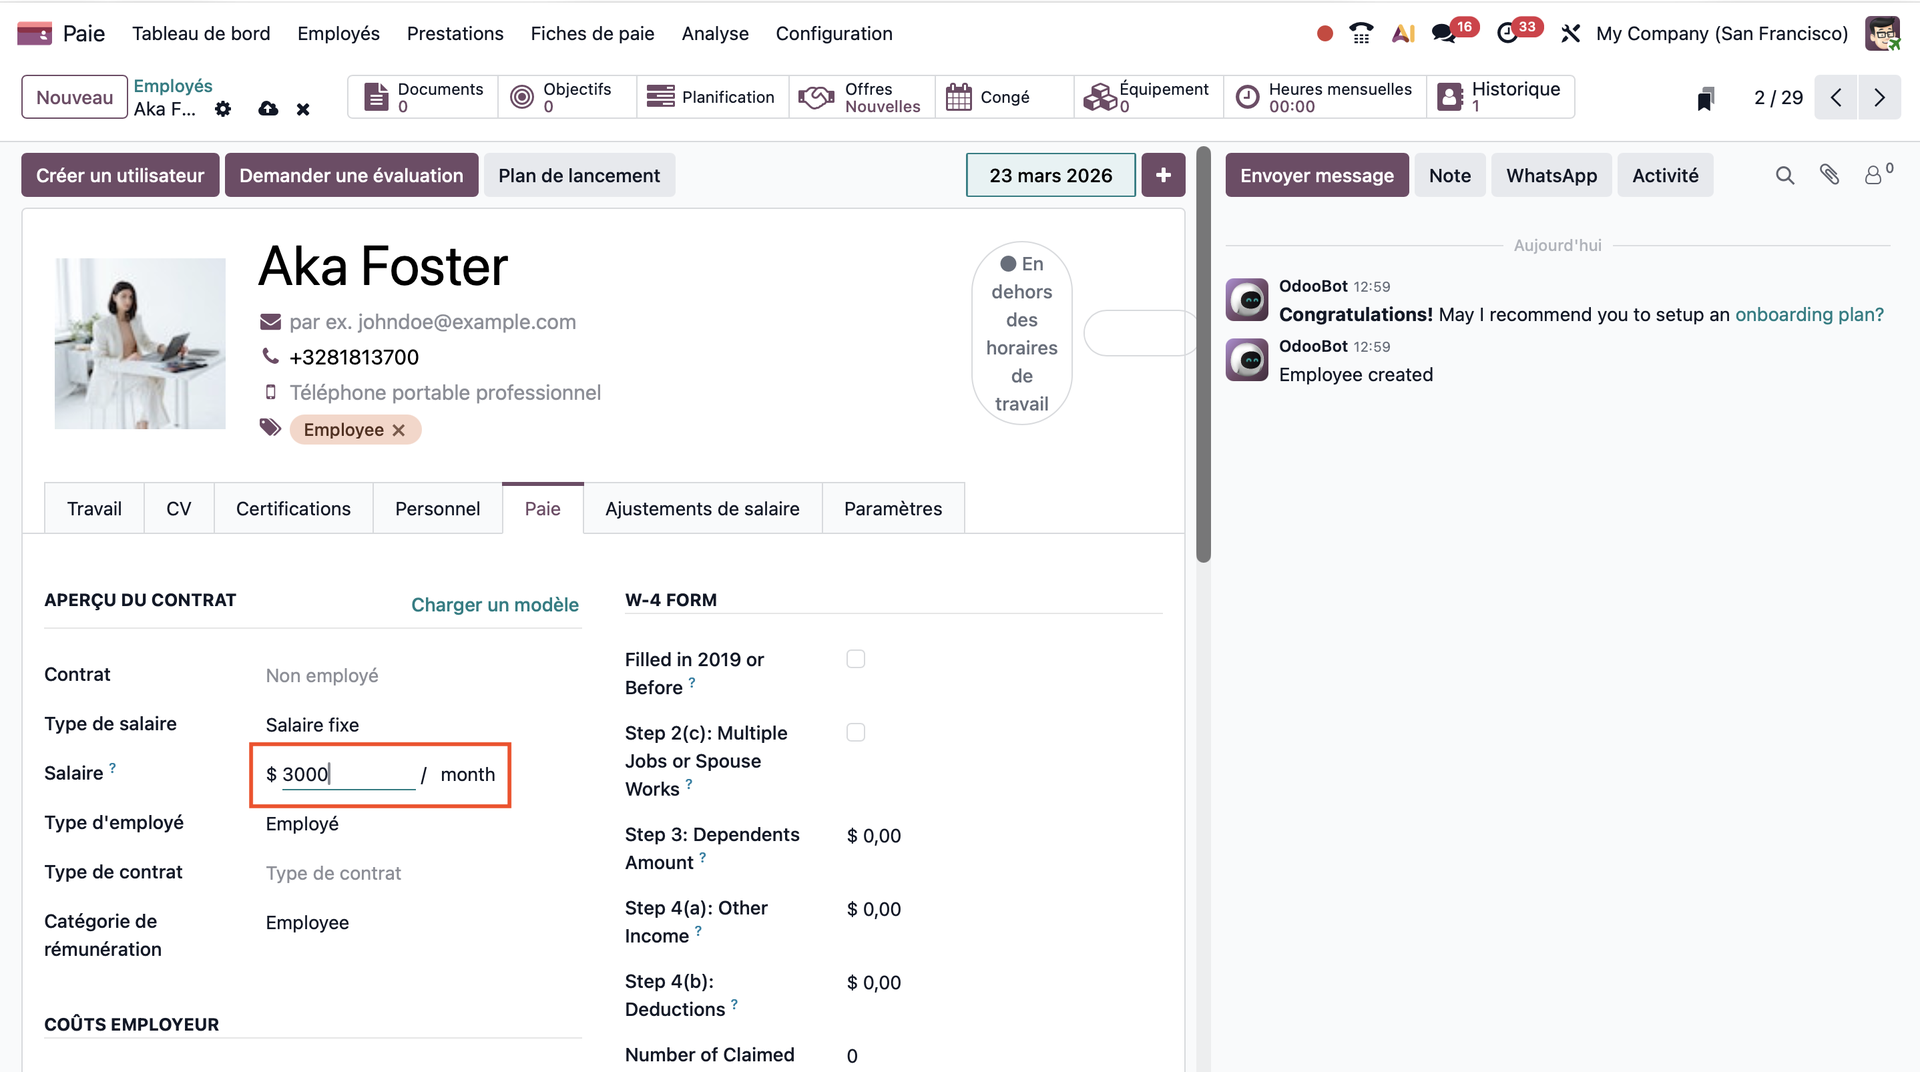Click the gear actions icon near breadcrumb
This screenshot has height=1072, width=1920.
(x=223, y=109)
